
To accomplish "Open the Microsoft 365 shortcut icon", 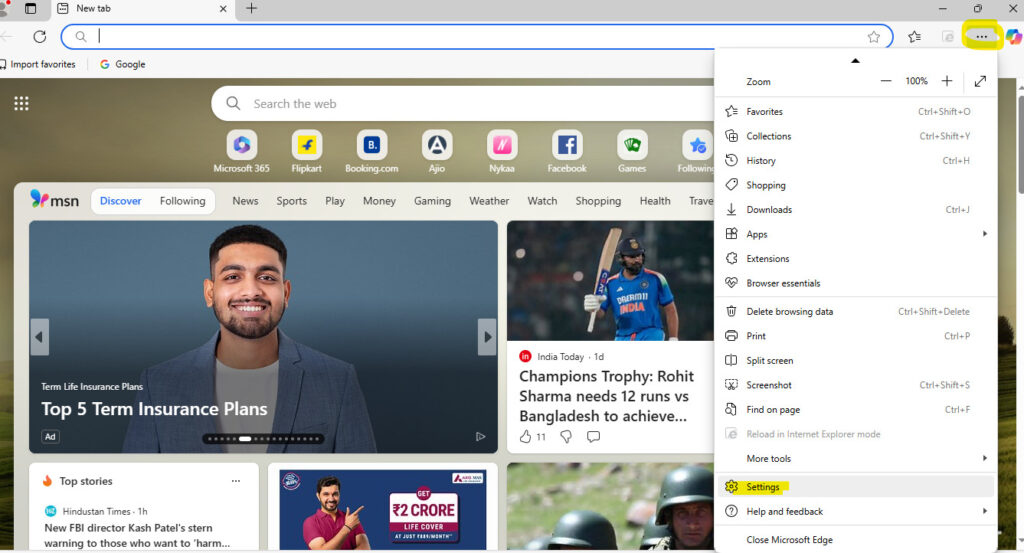I will tap(241, 145).
